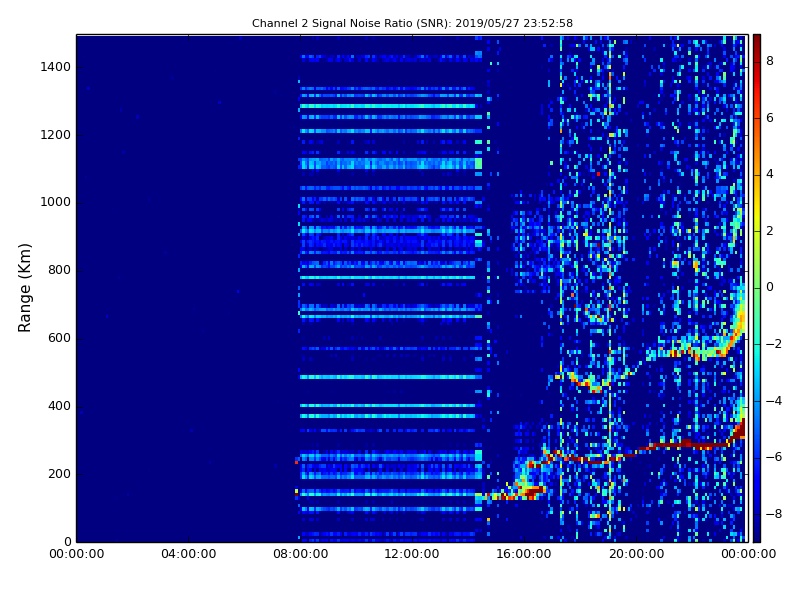Click the colorbar label 4
Image resolution: width=800 pixels, height=600 pixels.
coord(770,174)
